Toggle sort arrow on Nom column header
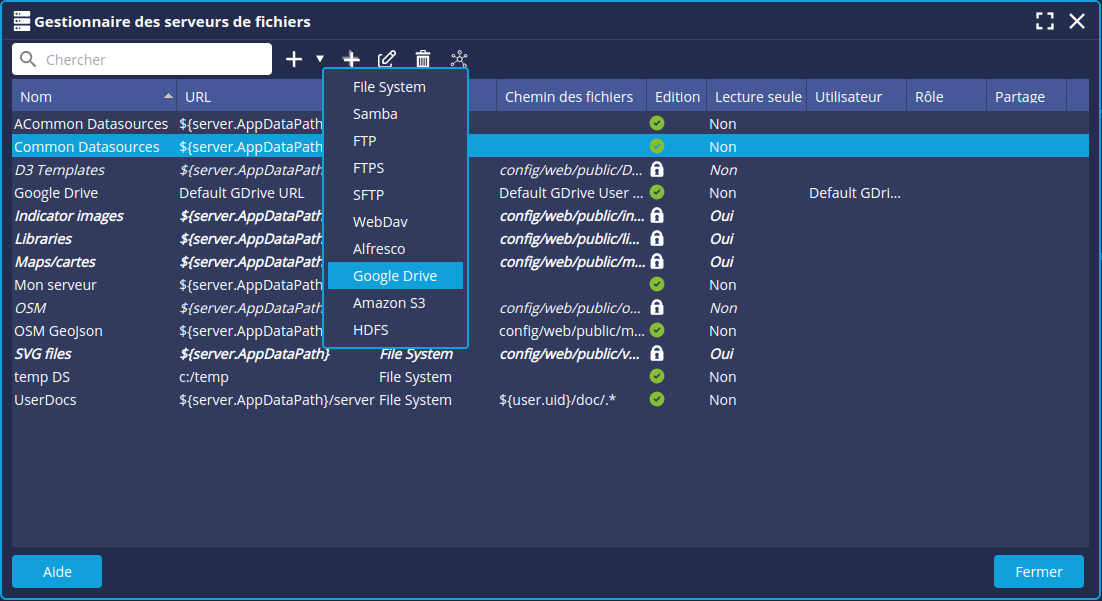 [x=168, y=96]
